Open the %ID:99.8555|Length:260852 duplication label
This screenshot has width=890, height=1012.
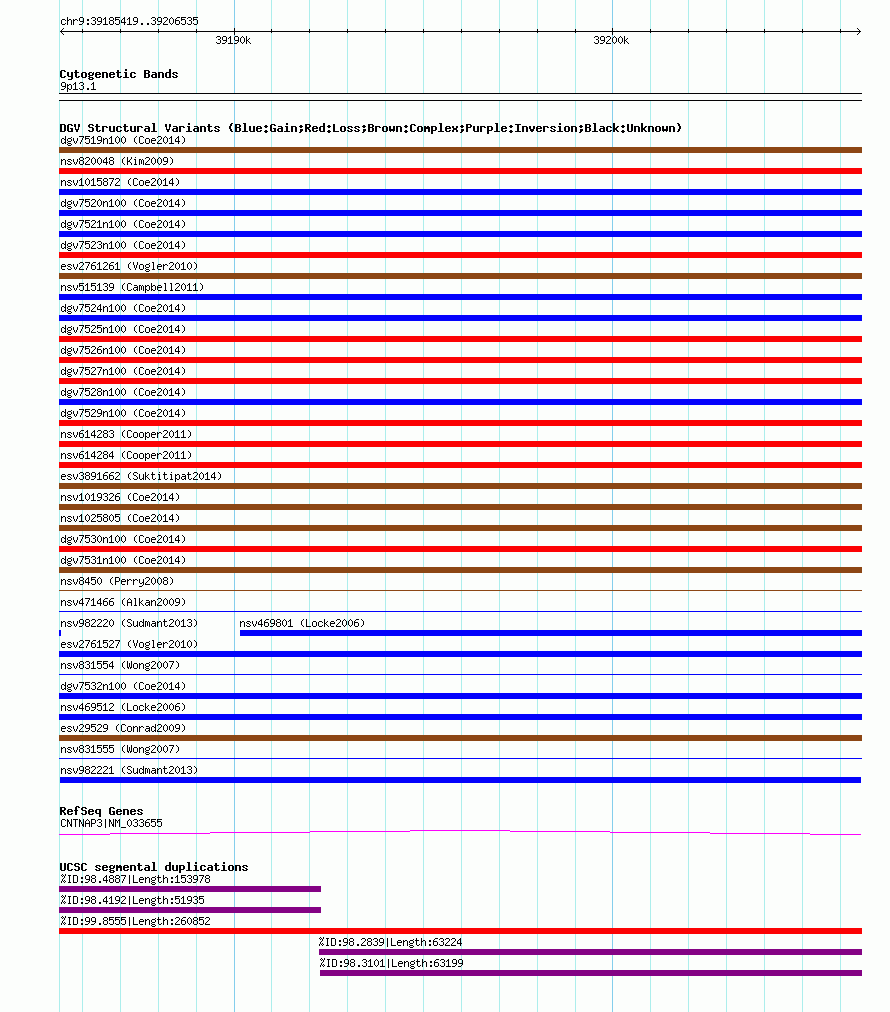point(135,921)
